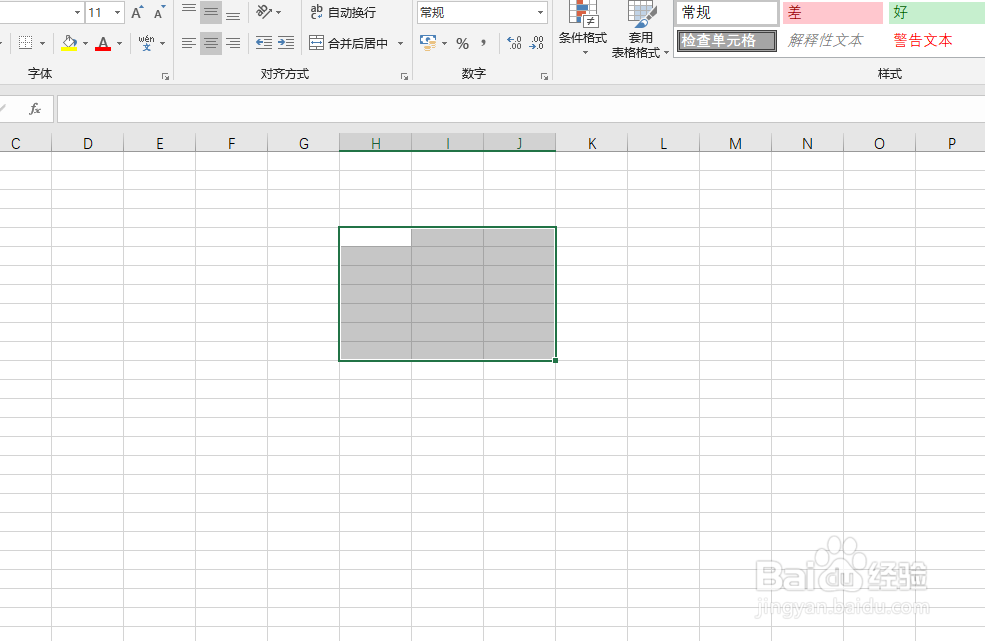Expand the wén phonetic options arrow
The height and width of the screenshot is (641, 985).
163,43
